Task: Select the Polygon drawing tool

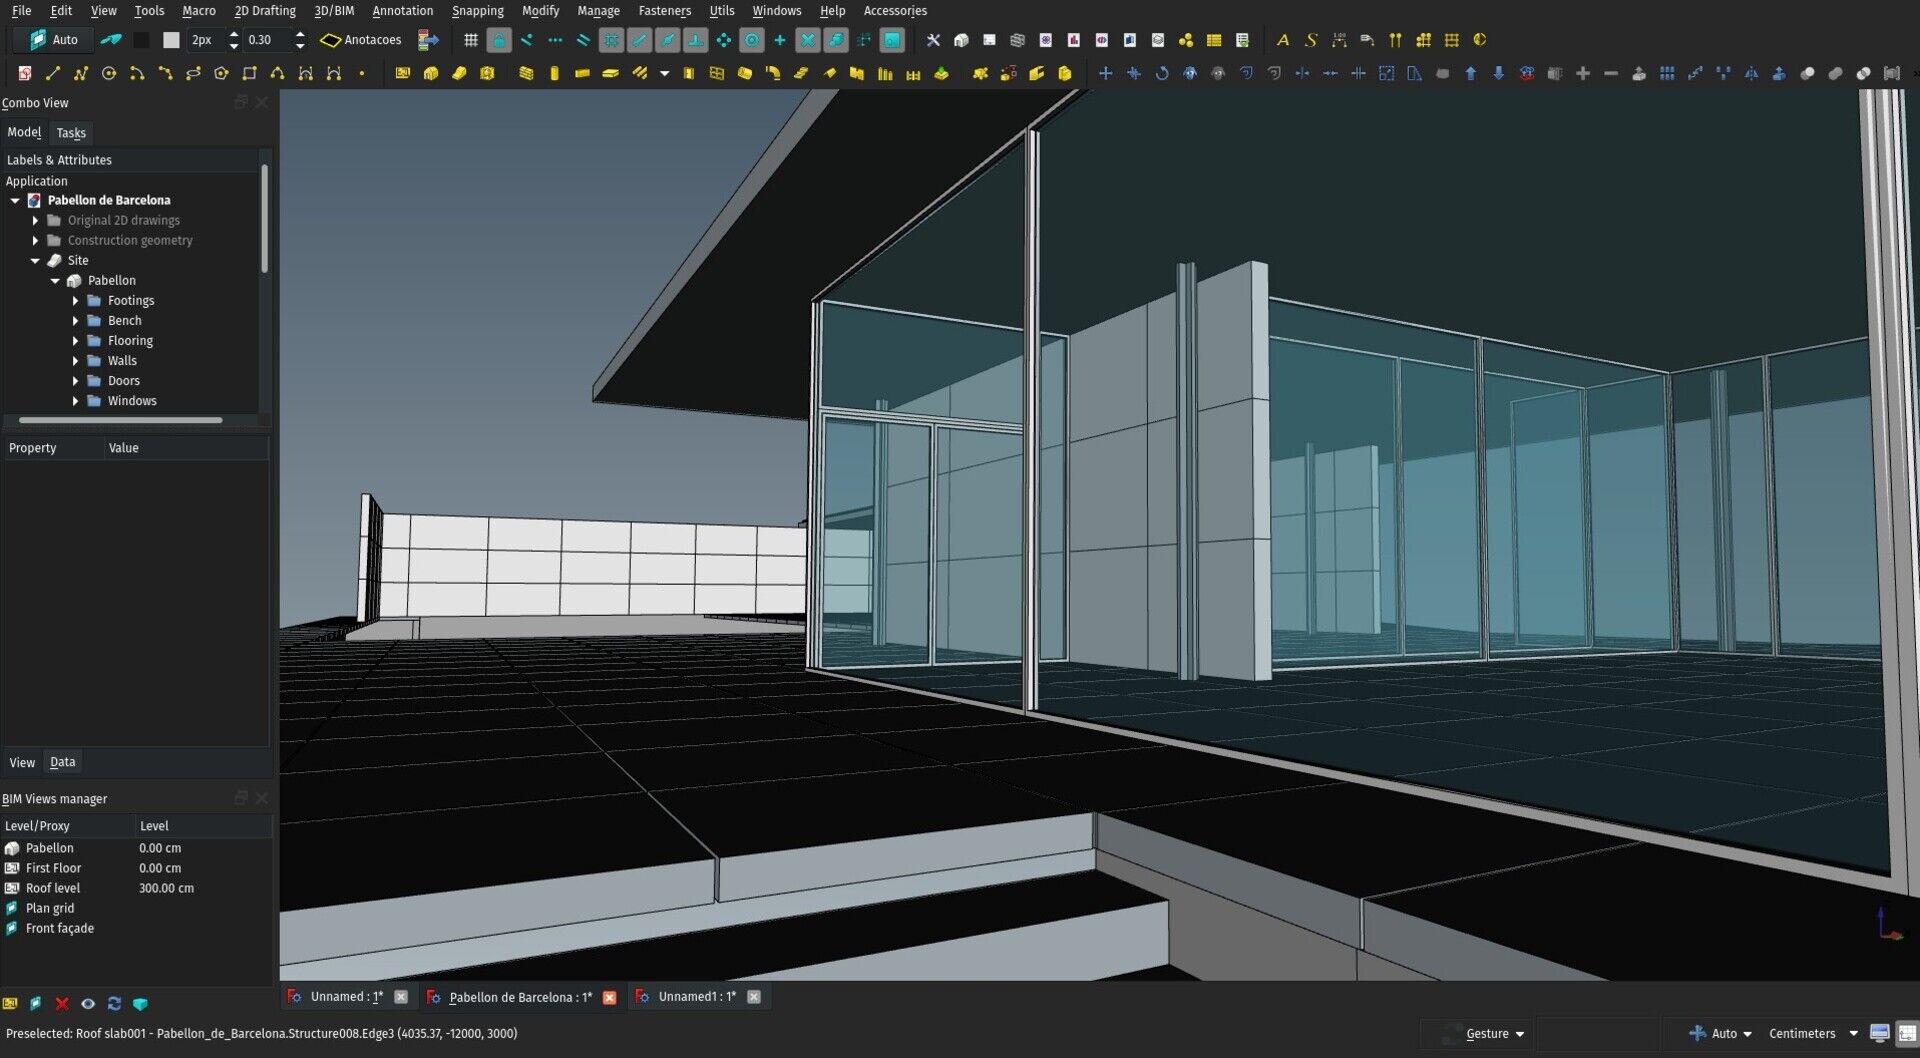Action: pos(221,73)
